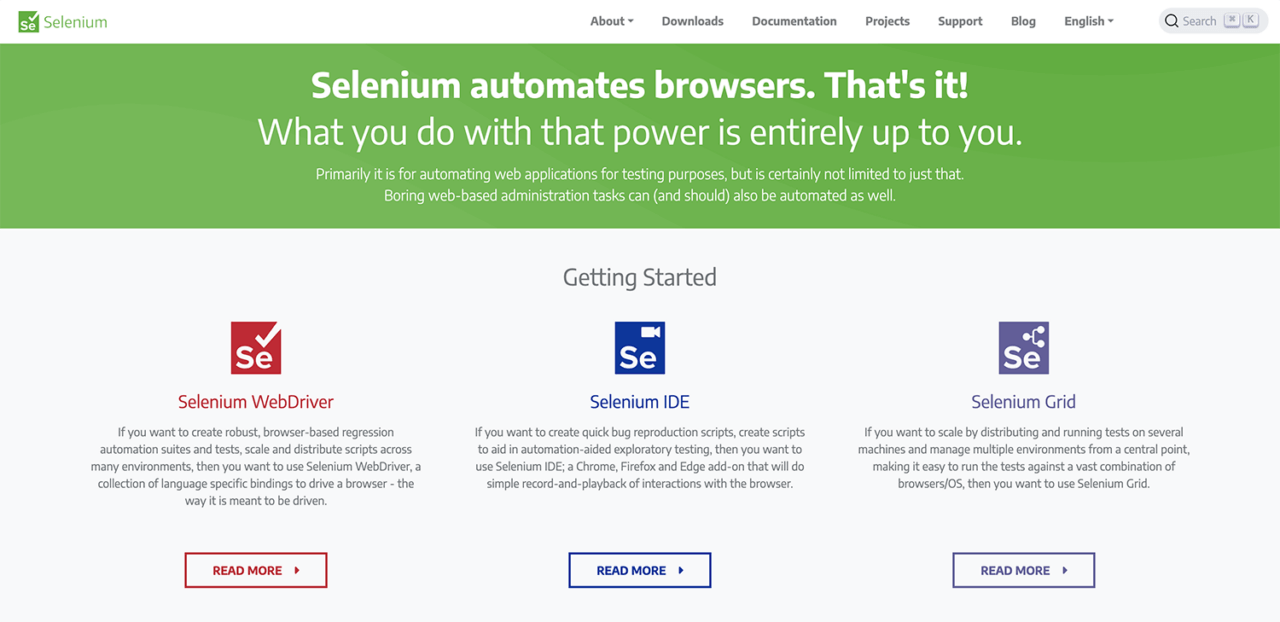Click the Selenium Grid heading
The image size is (1280, 622).
[1023, 402]
